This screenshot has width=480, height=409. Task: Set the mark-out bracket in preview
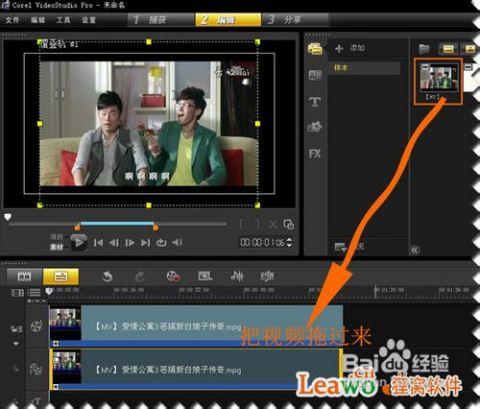pos(258,224)
